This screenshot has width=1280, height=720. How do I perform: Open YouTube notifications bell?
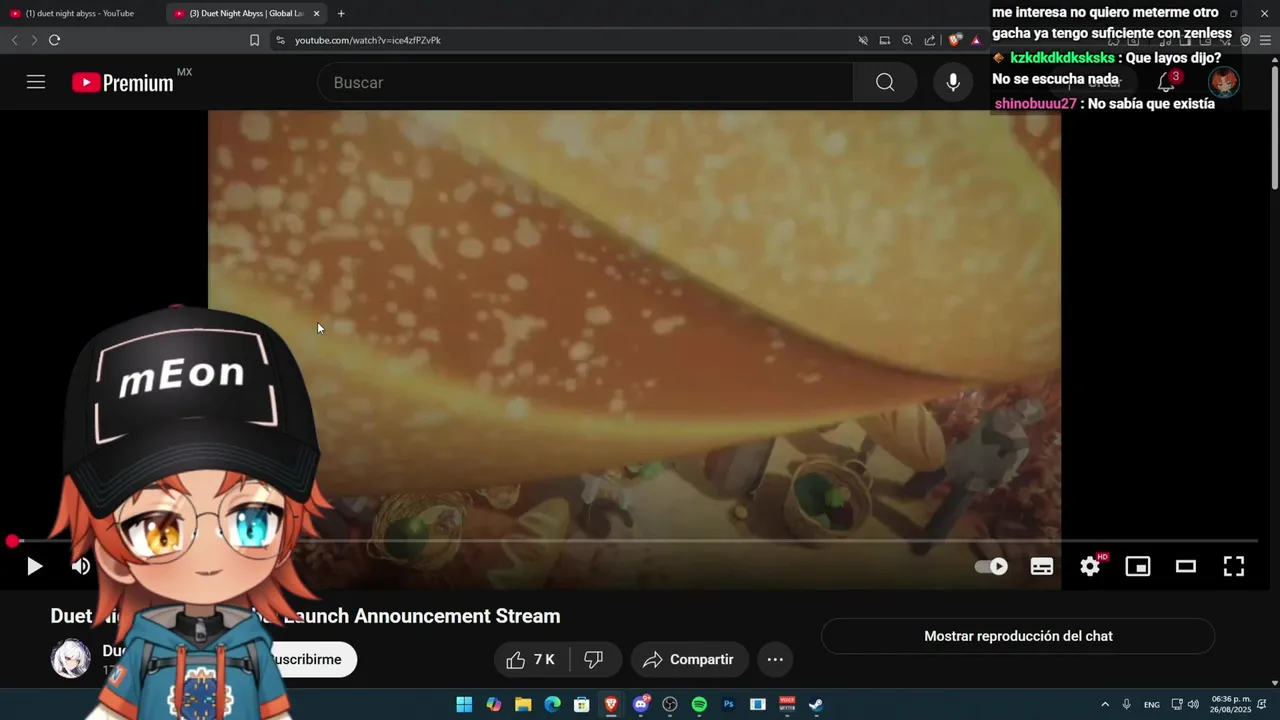1166,82
